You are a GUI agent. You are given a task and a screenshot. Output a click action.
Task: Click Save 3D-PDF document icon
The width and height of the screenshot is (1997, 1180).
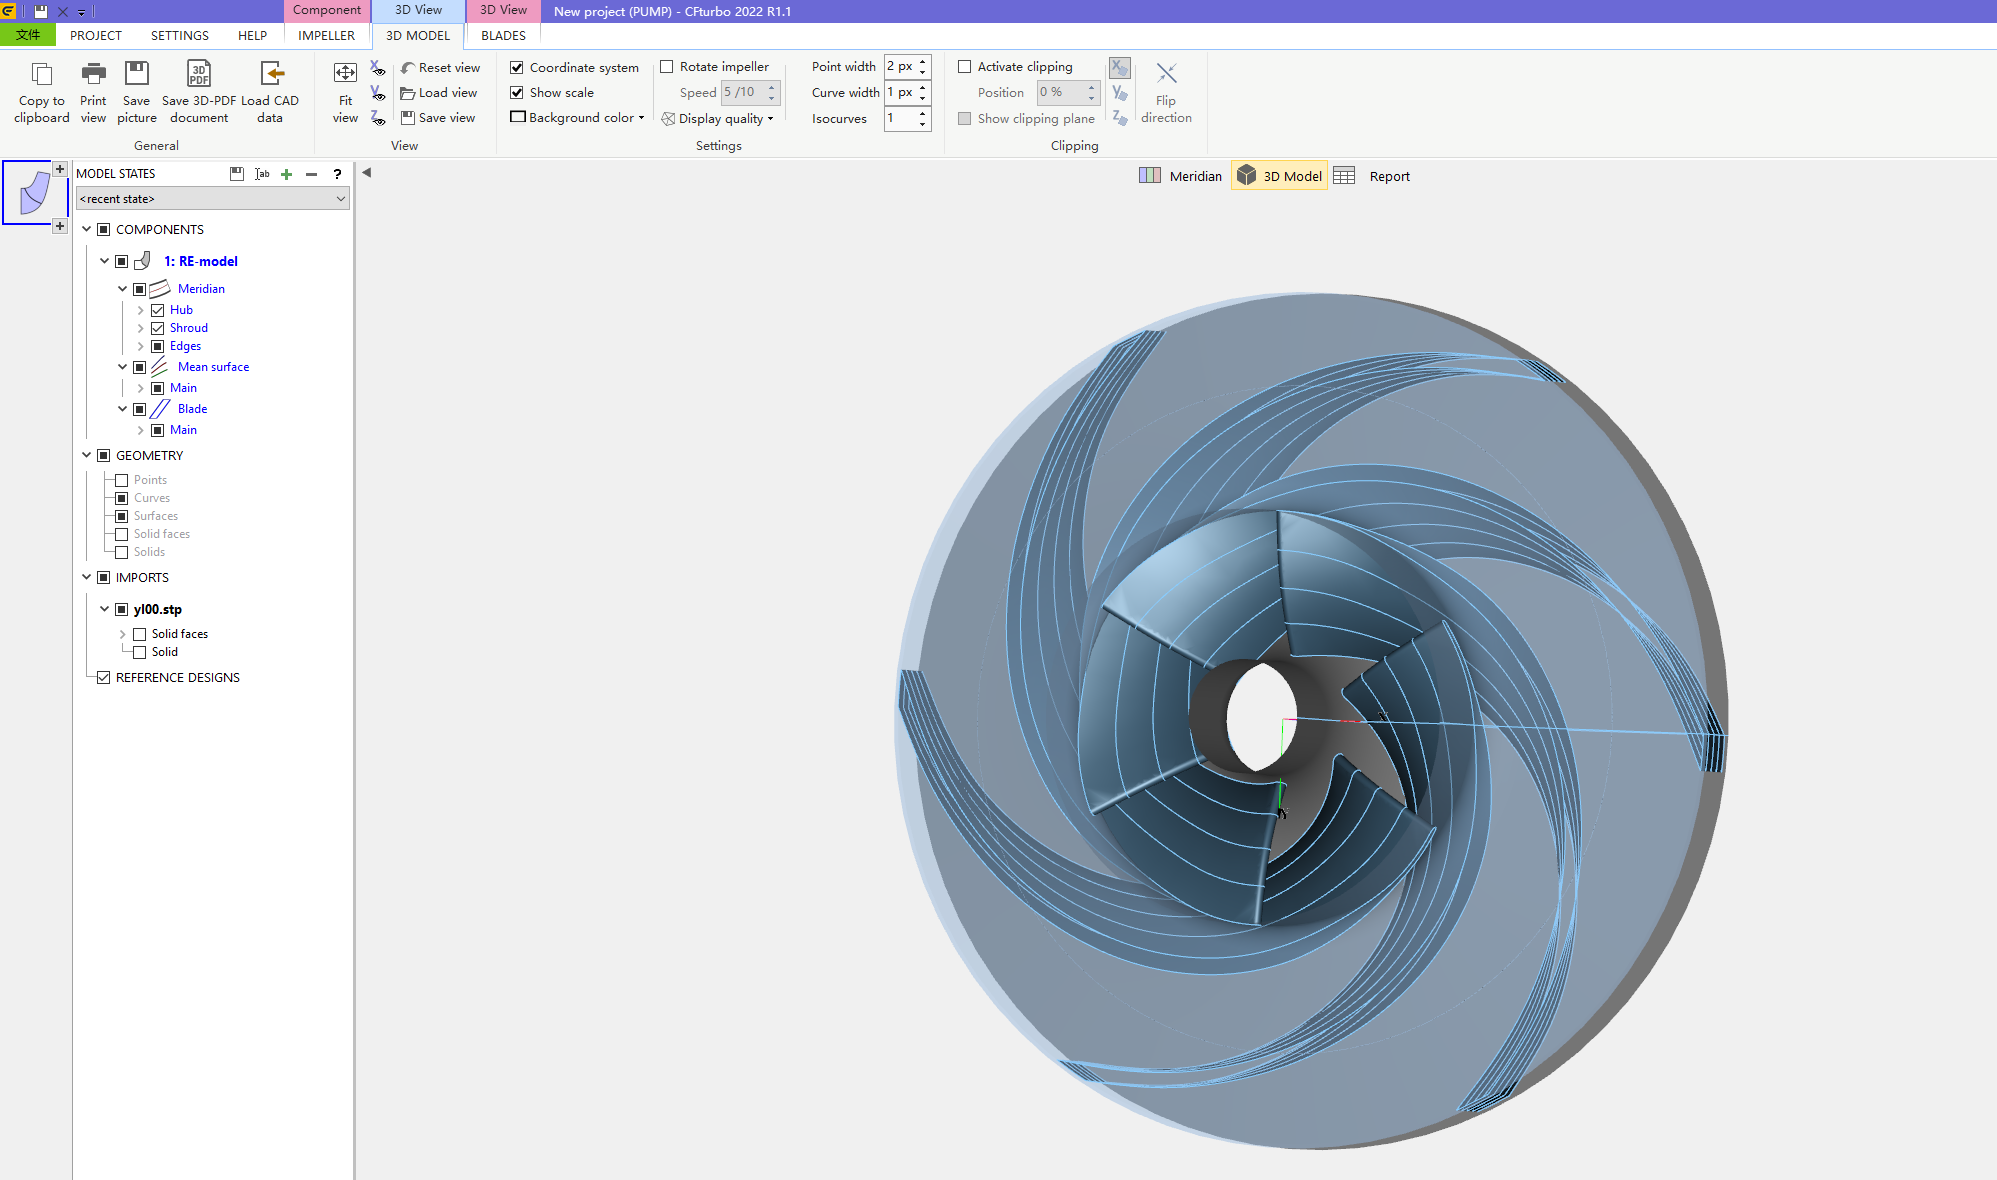coord(199,75)
